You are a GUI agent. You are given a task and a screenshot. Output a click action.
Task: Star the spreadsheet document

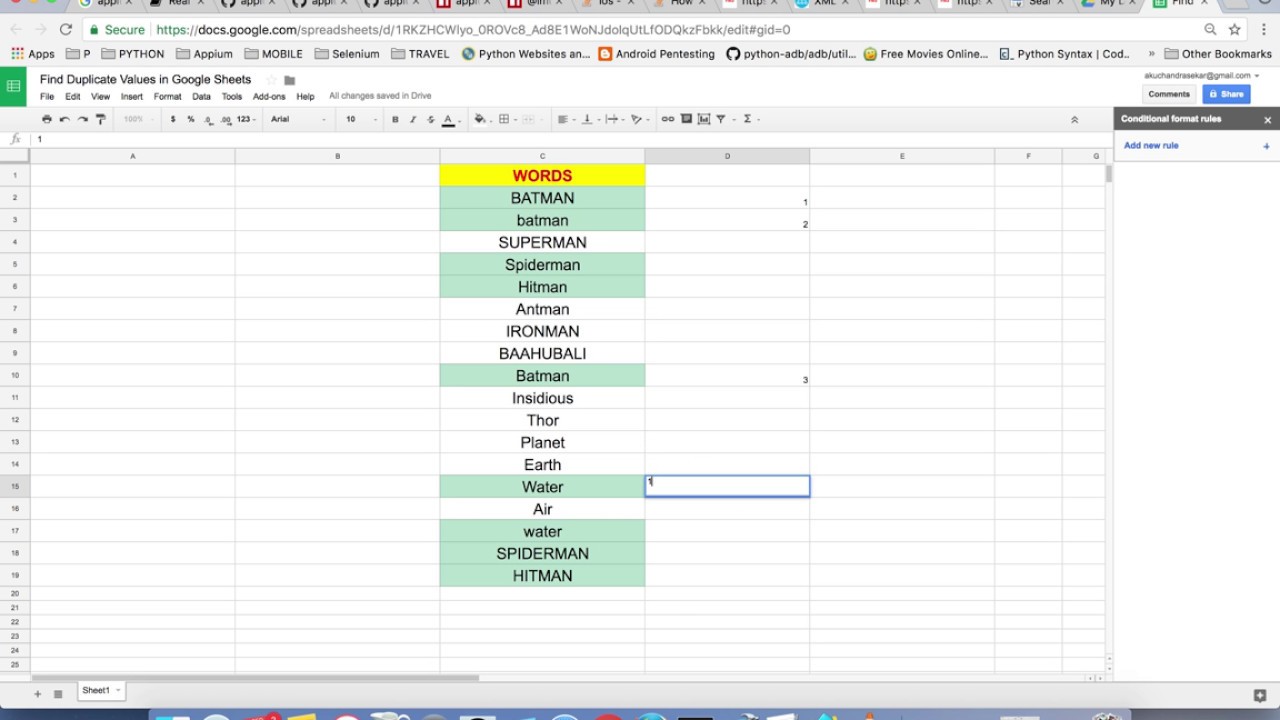(x=271, y=80)
